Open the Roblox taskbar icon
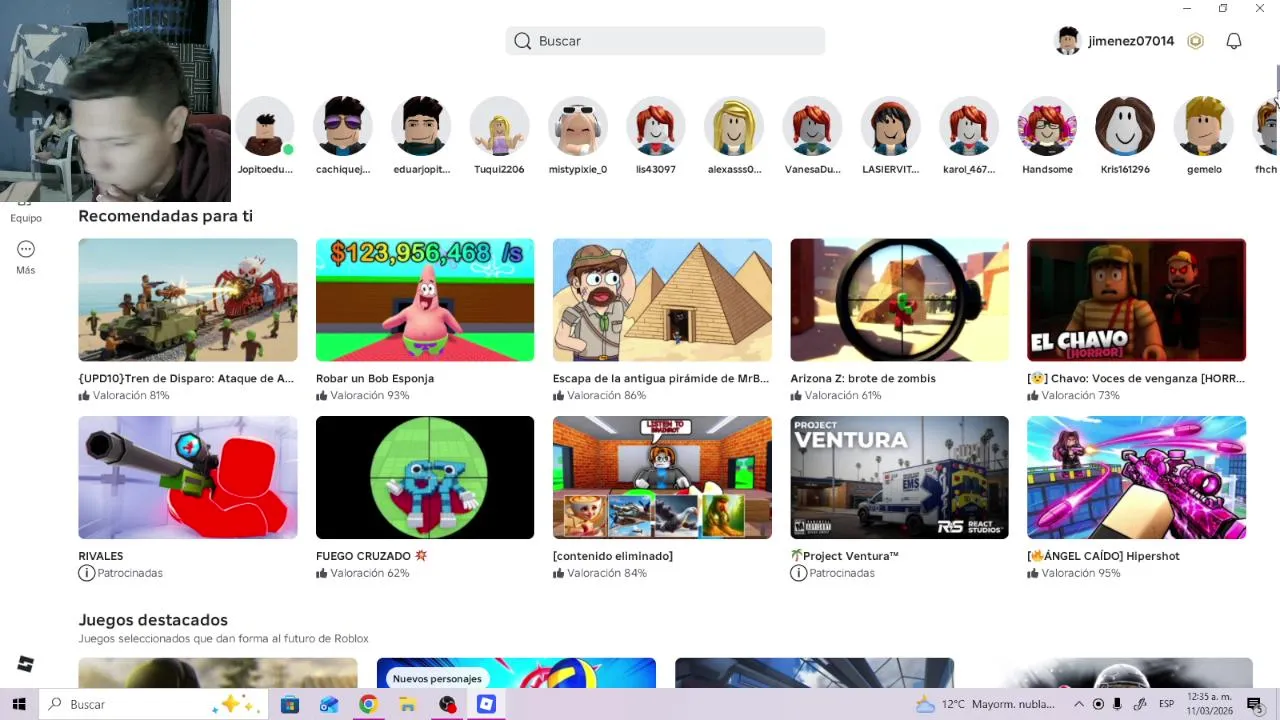This screenshot has height=720, width=1280. [486, 704]
